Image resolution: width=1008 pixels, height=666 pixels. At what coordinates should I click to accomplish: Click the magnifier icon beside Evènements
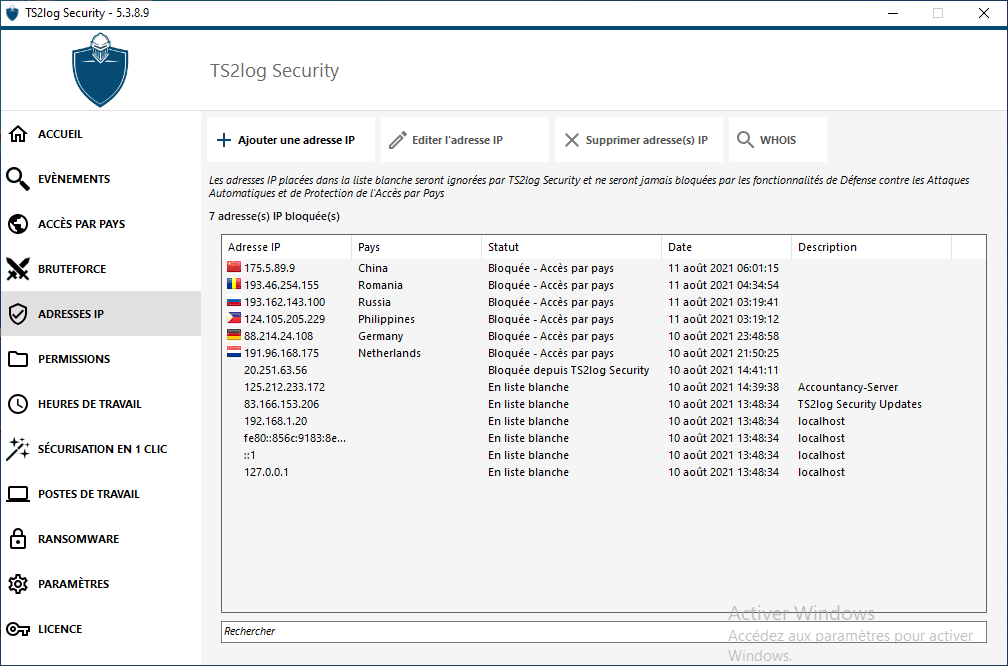click(x=18, y=179)
